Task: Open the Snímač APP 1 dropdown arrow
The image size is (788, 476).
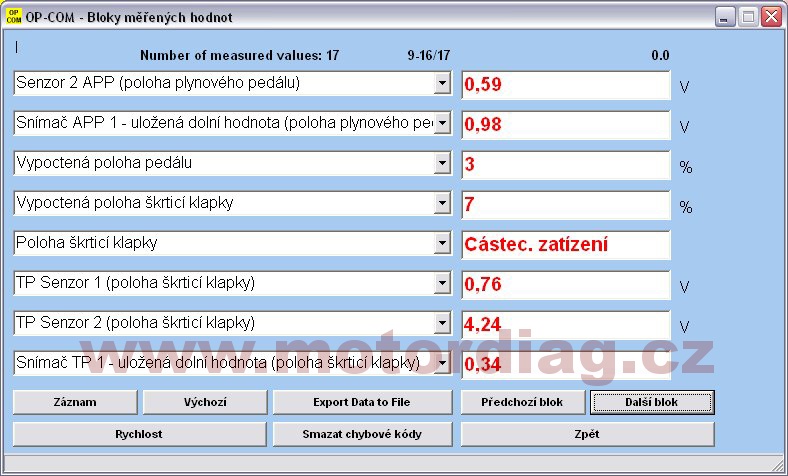Action: click(442, 124)
